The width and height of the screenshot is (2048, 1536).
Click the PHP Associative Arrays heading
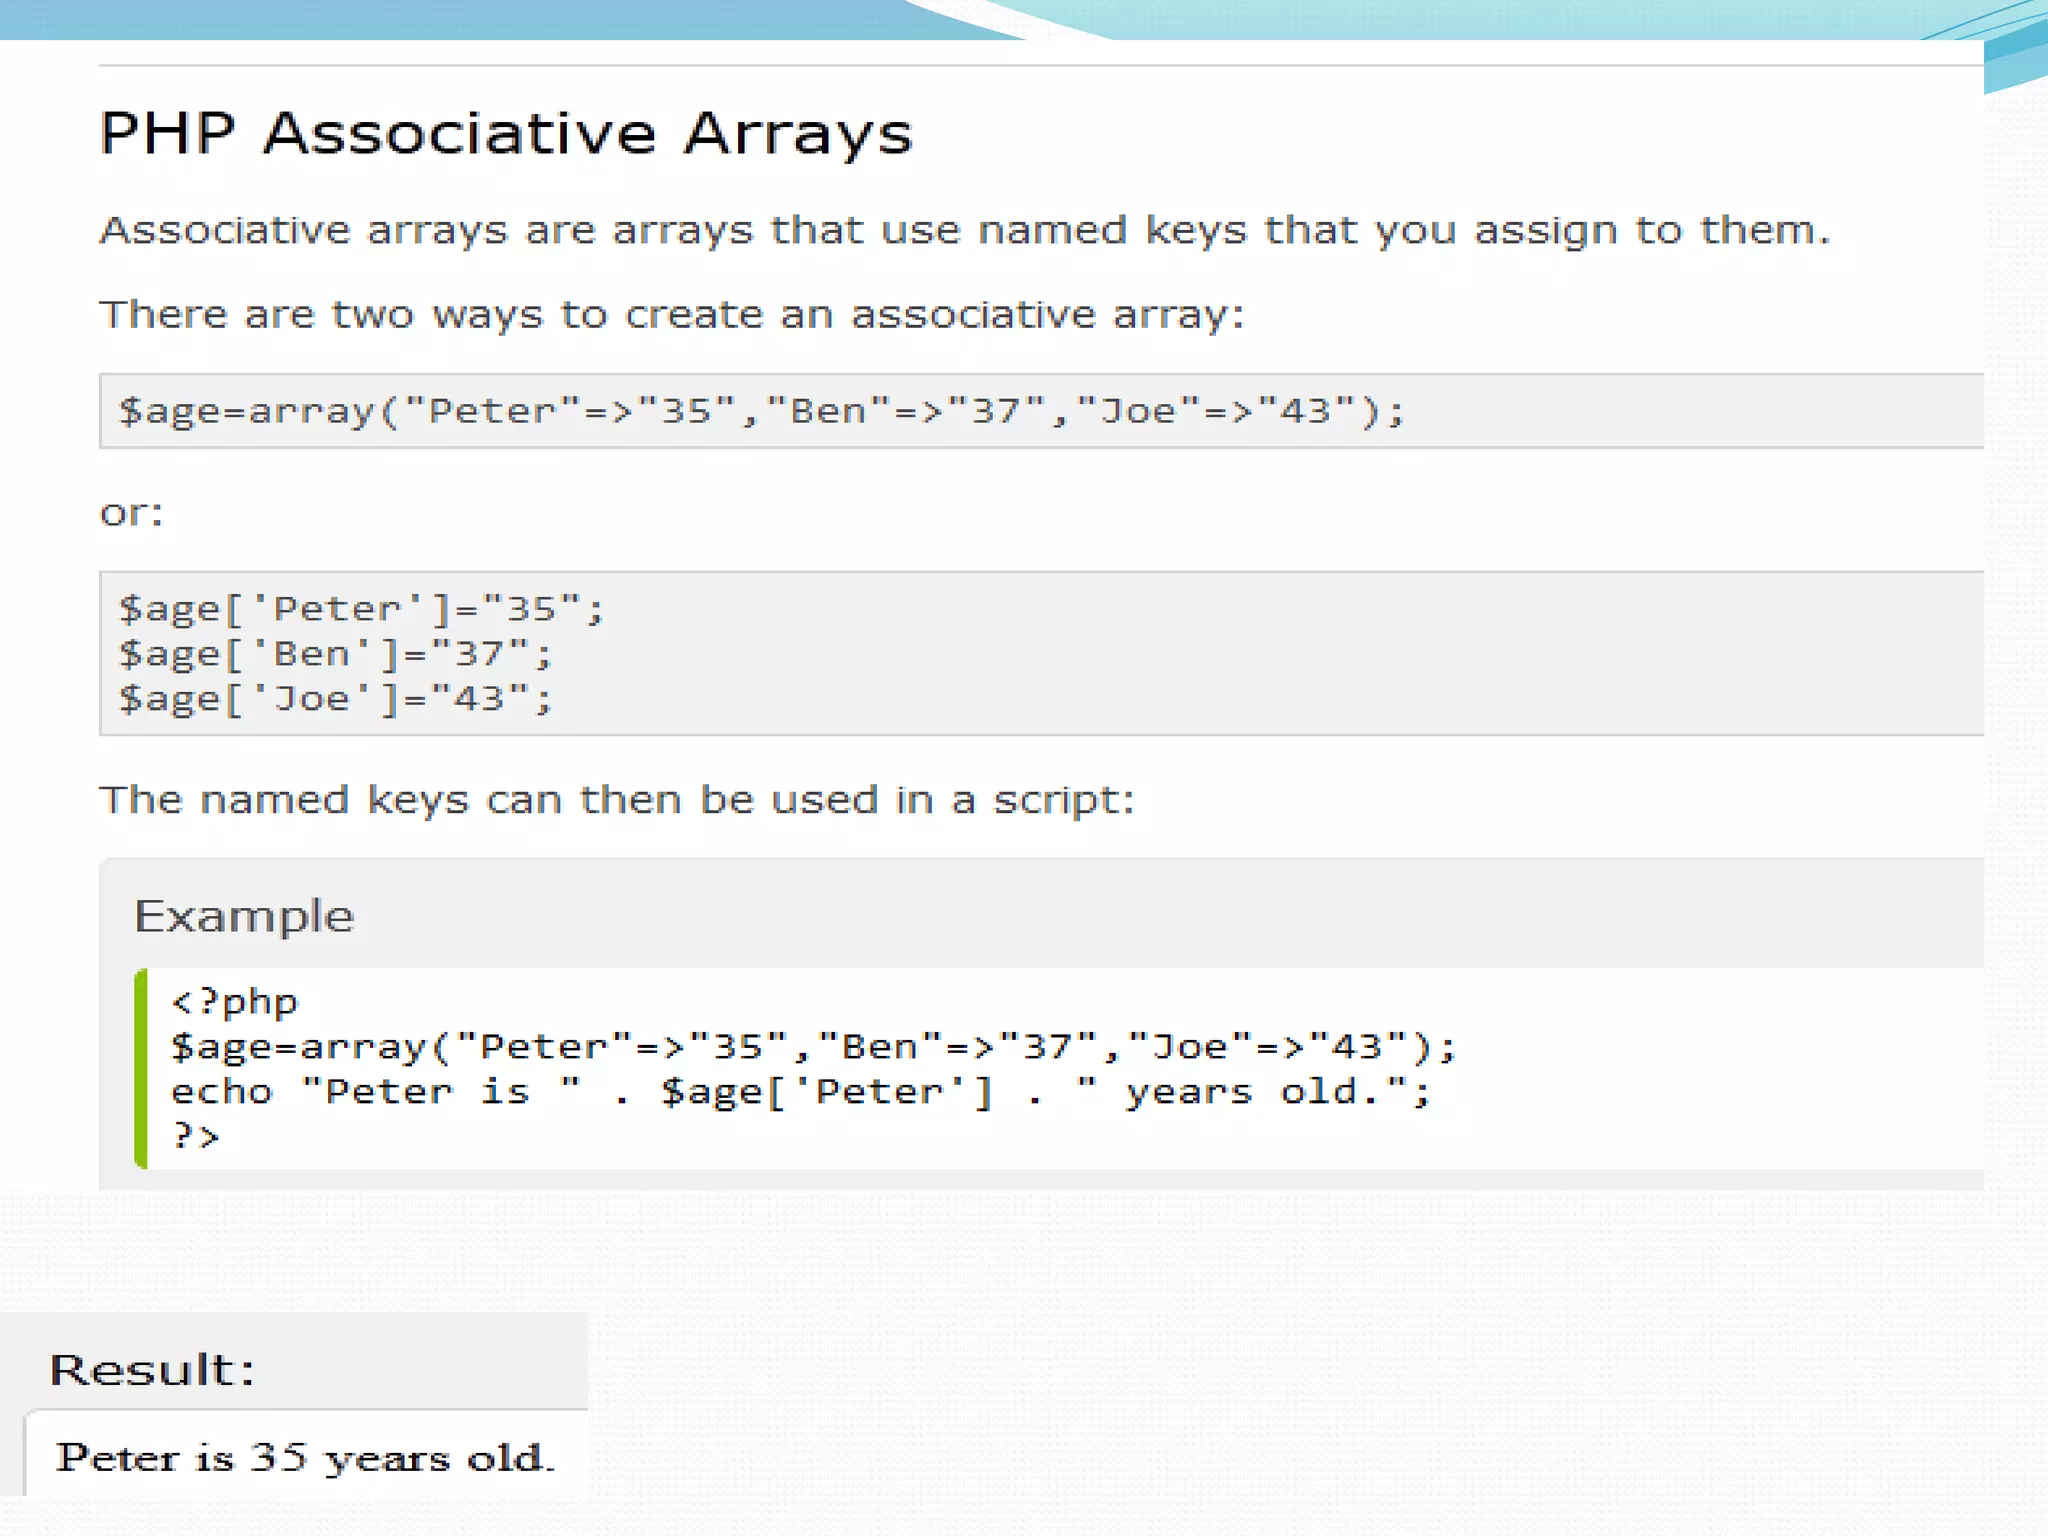[505, 133]
